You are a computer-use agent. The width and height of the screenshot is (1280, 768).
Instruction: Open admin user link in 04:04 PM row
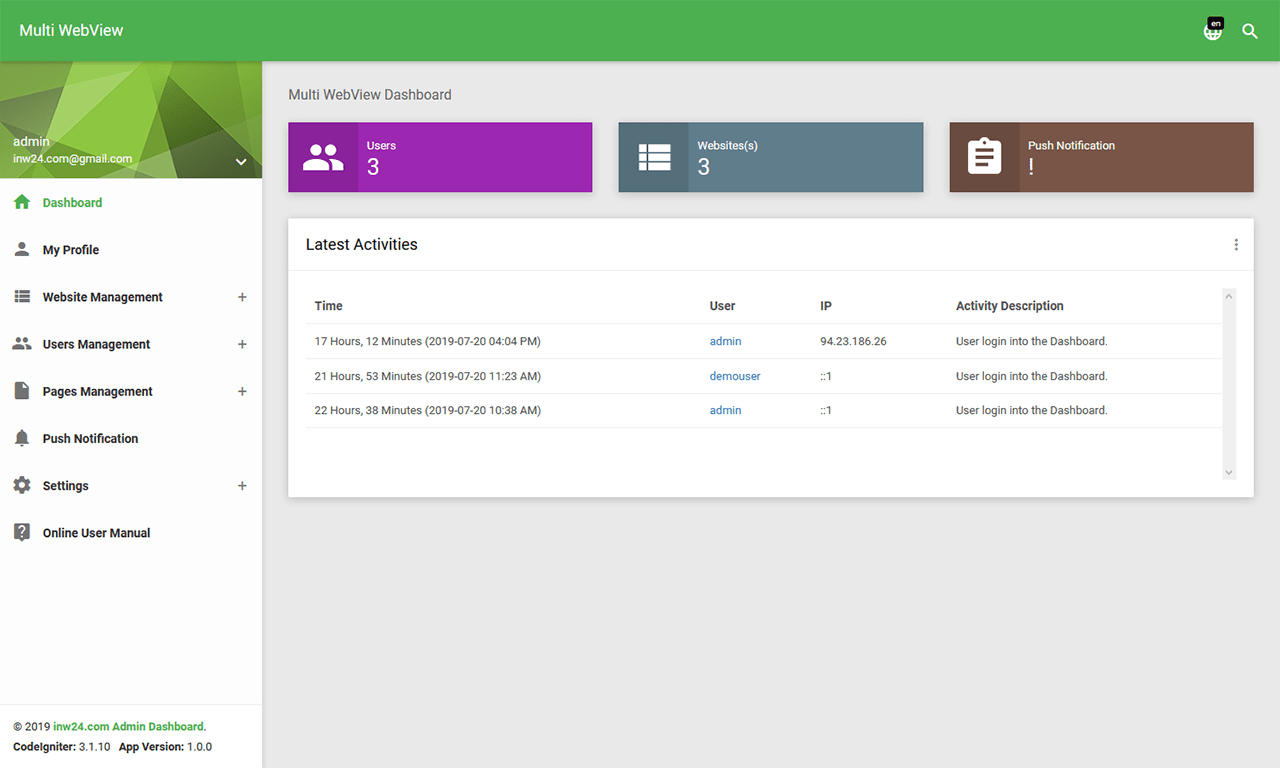point(725,341)
